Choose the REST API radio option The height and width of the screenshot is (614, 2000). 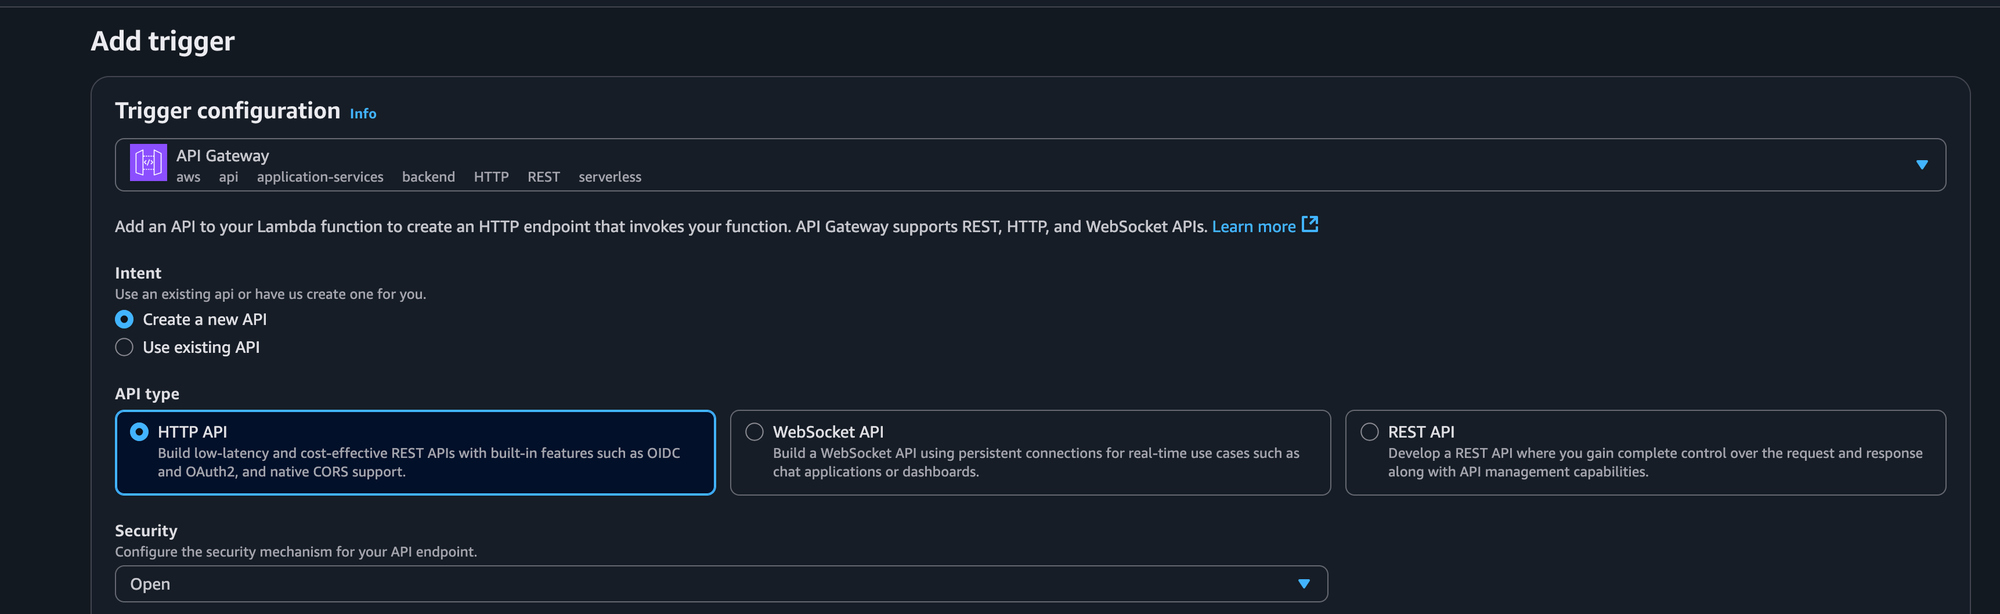[1369, 432]
